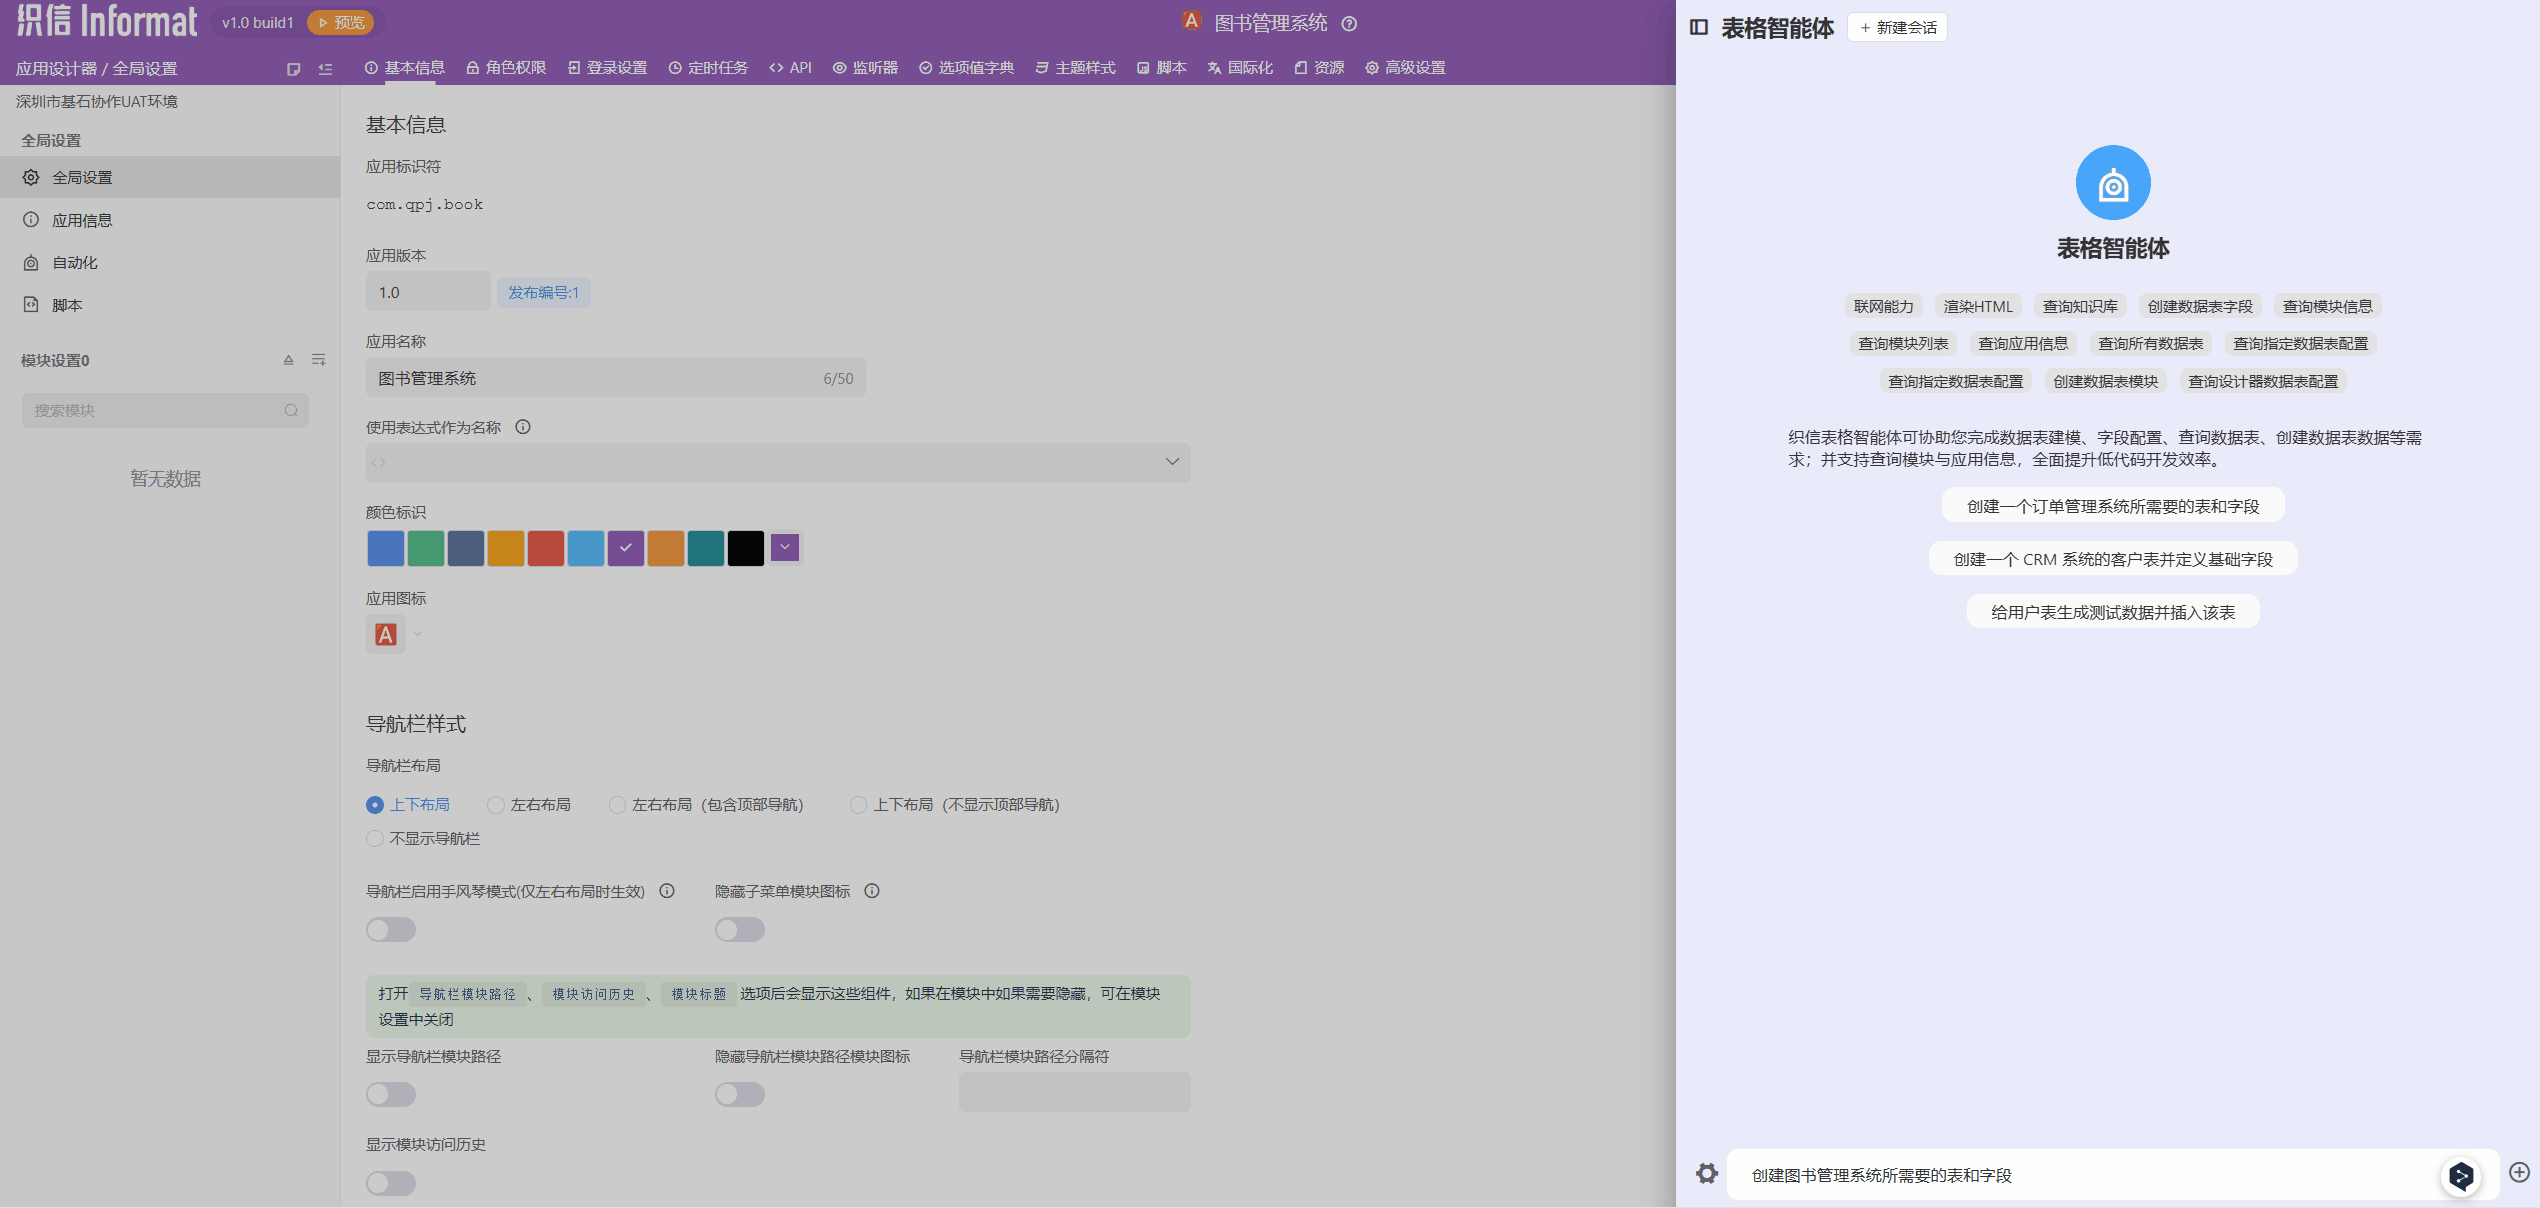Open the 高级设置 tab

tap(1404, 68)
